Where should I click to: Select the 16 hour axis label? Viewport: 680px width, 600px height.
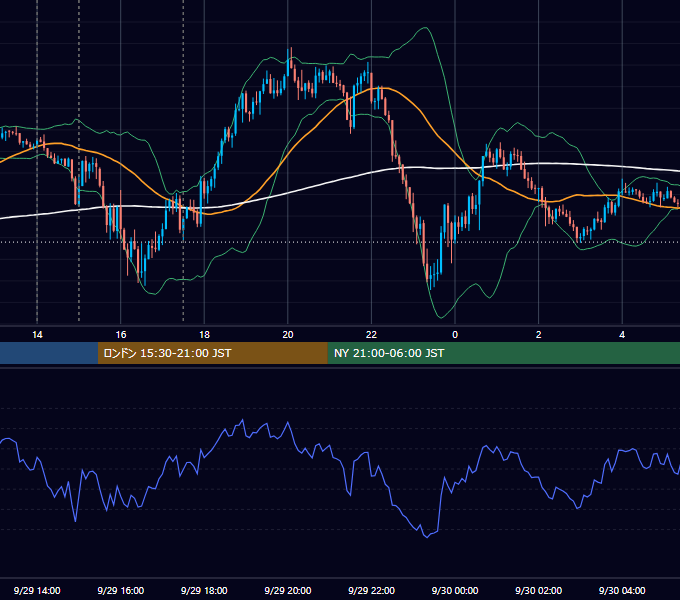tap(121, 335)
